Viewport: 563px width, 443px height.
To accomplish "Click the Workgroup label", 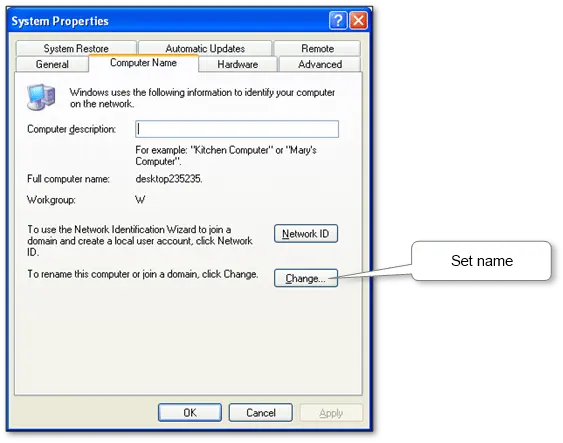I will pos(51,200).
